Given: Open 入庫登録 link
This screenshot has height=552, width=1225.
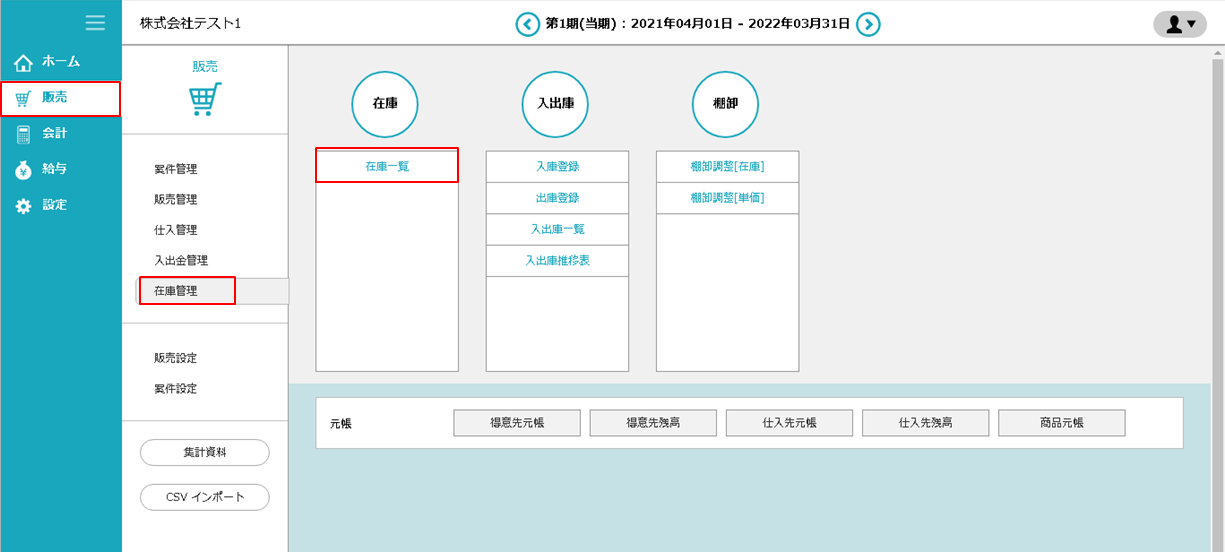Looking at the screenshot, I should (x=557, y=167).
